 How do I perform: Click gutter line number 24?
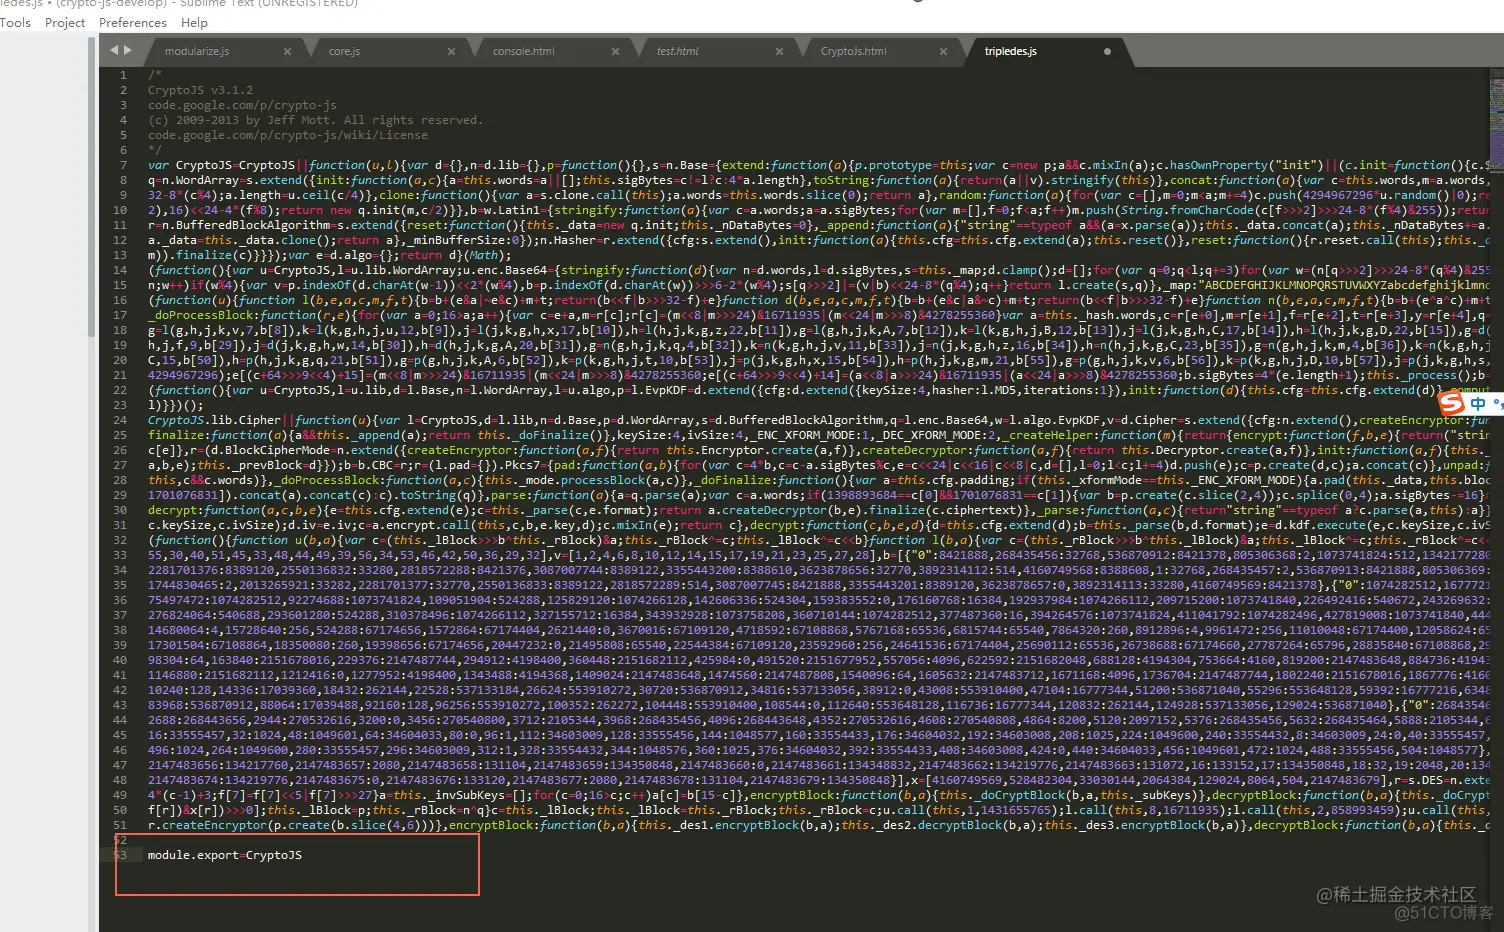(x=120, y=420)
